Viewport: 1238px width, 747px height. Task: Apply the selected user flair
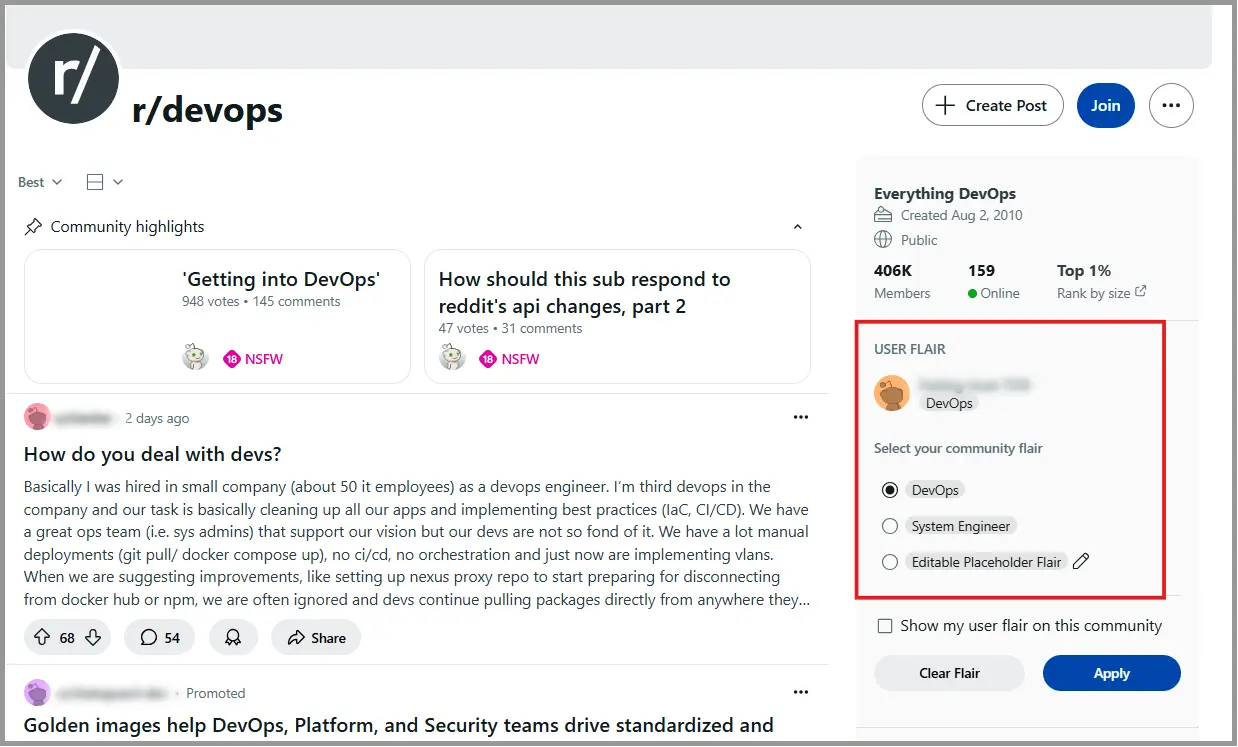tap(1111, 673)
